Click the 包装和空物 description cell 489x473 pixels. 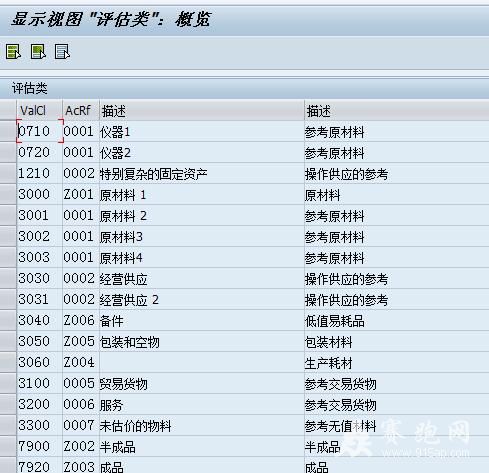202,342
